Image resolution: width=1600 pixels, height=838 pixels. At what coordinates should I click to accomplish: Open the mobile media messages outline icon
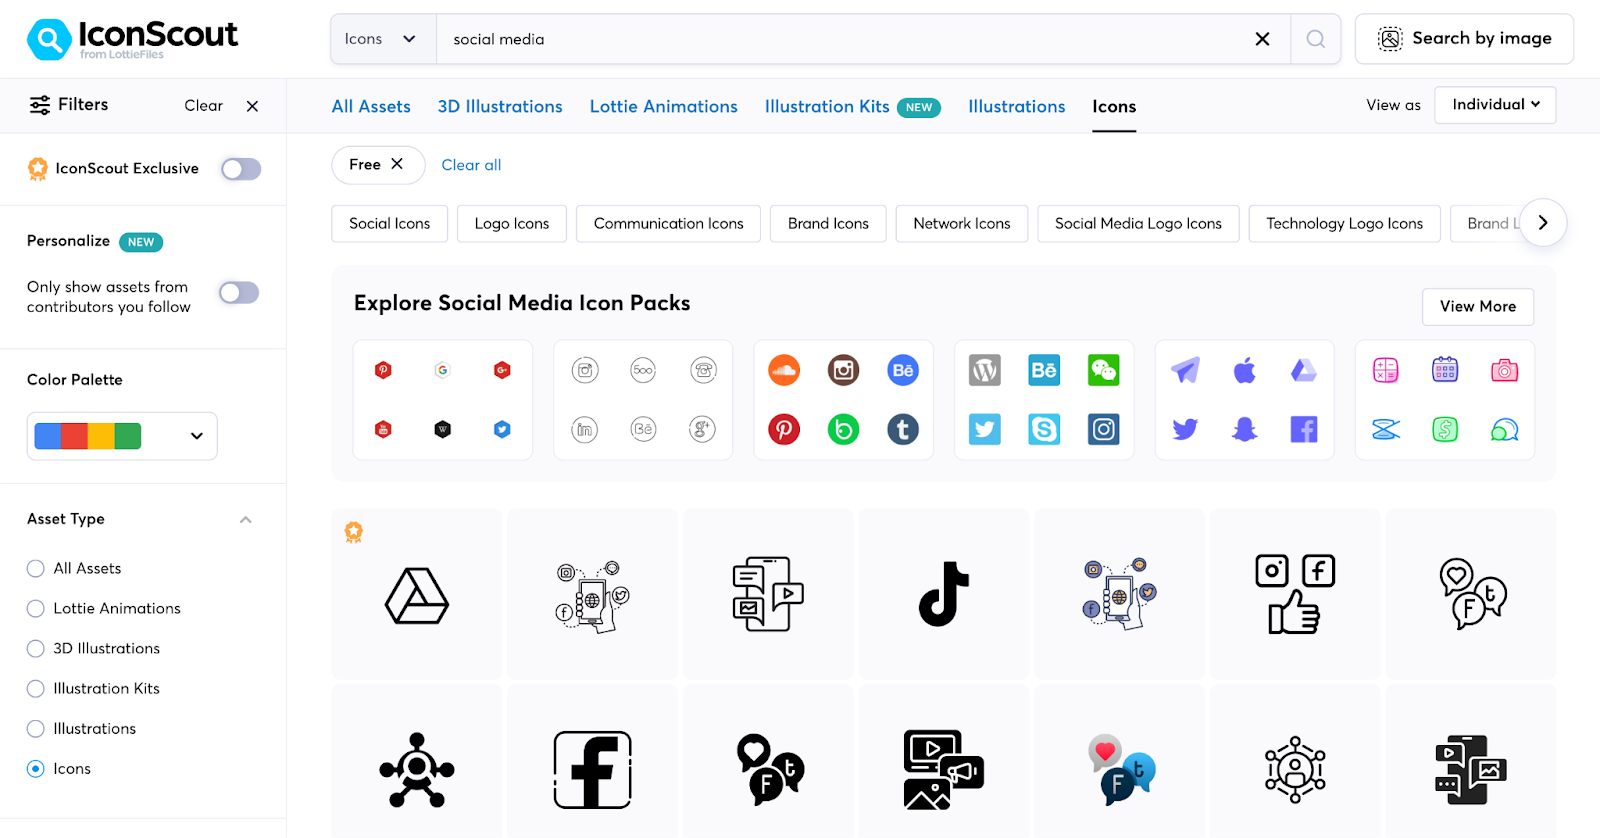point(768,595)
